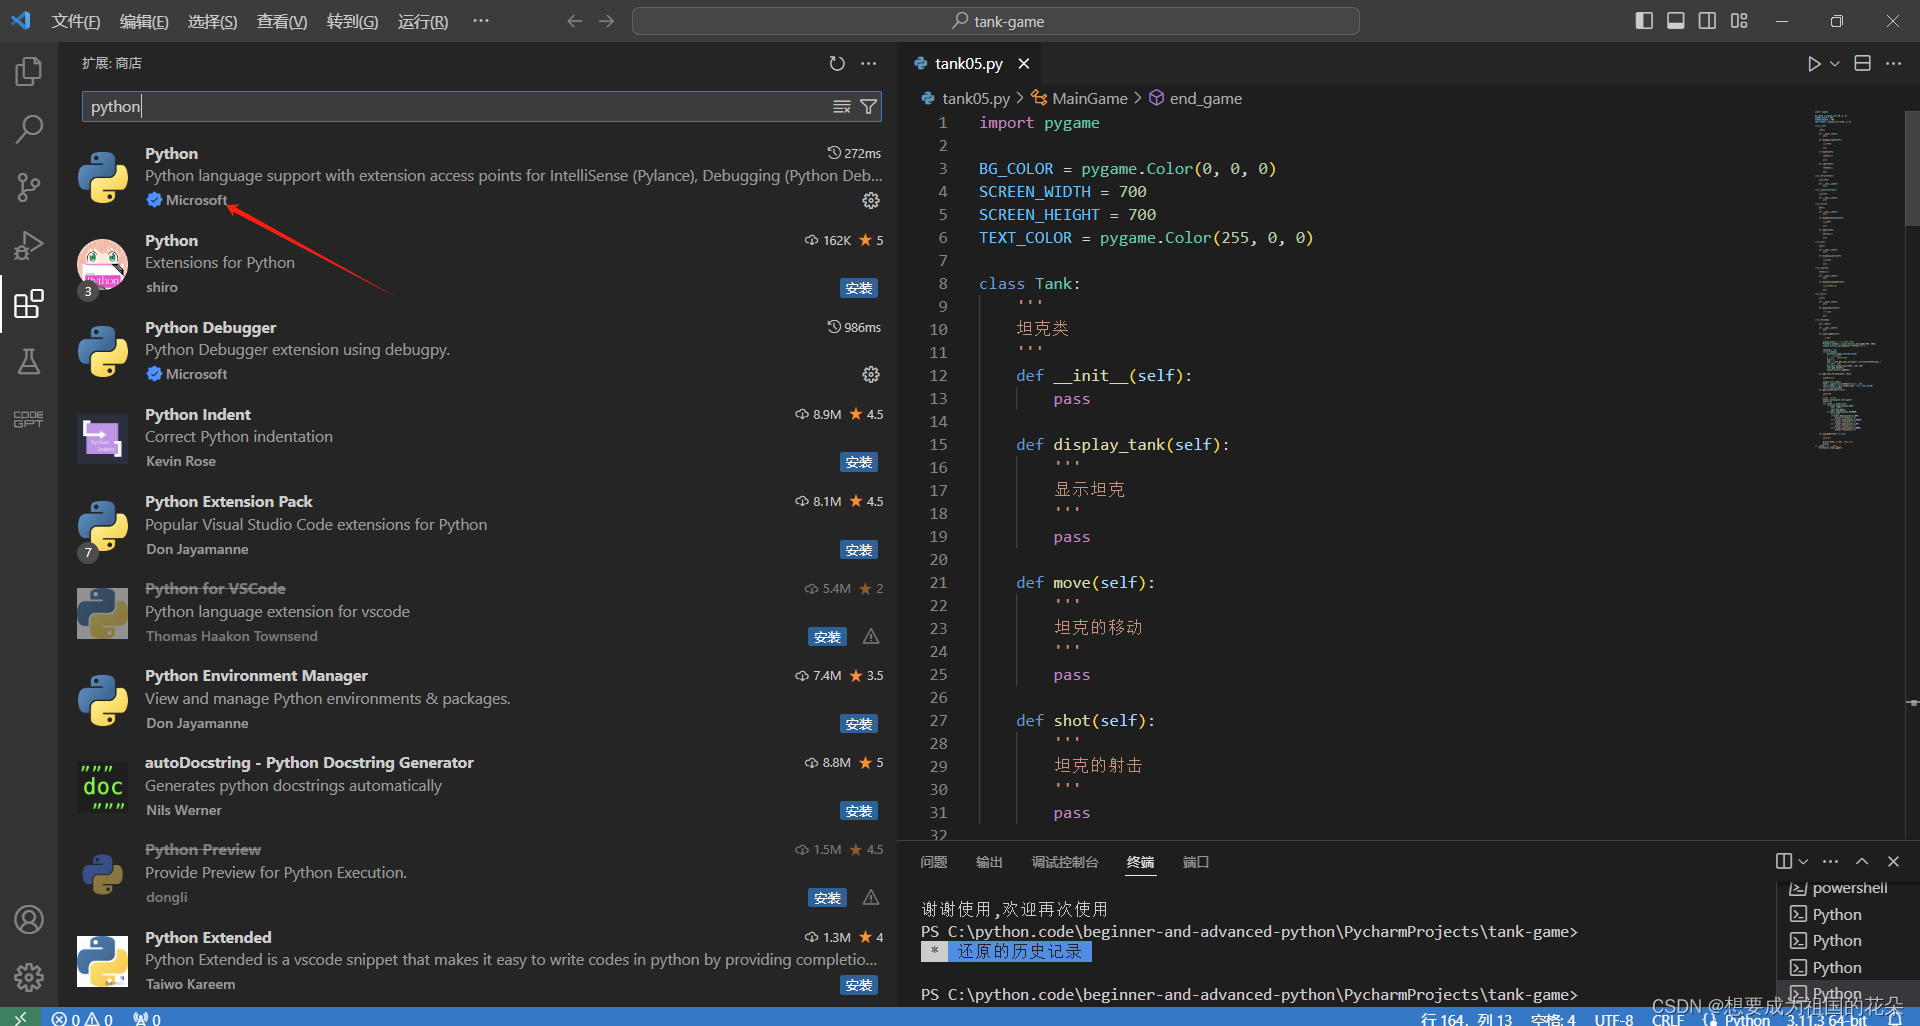Close the tank05.py tab
The width and height of the screenshot is (1920, 1026).
pos(1024,63)
